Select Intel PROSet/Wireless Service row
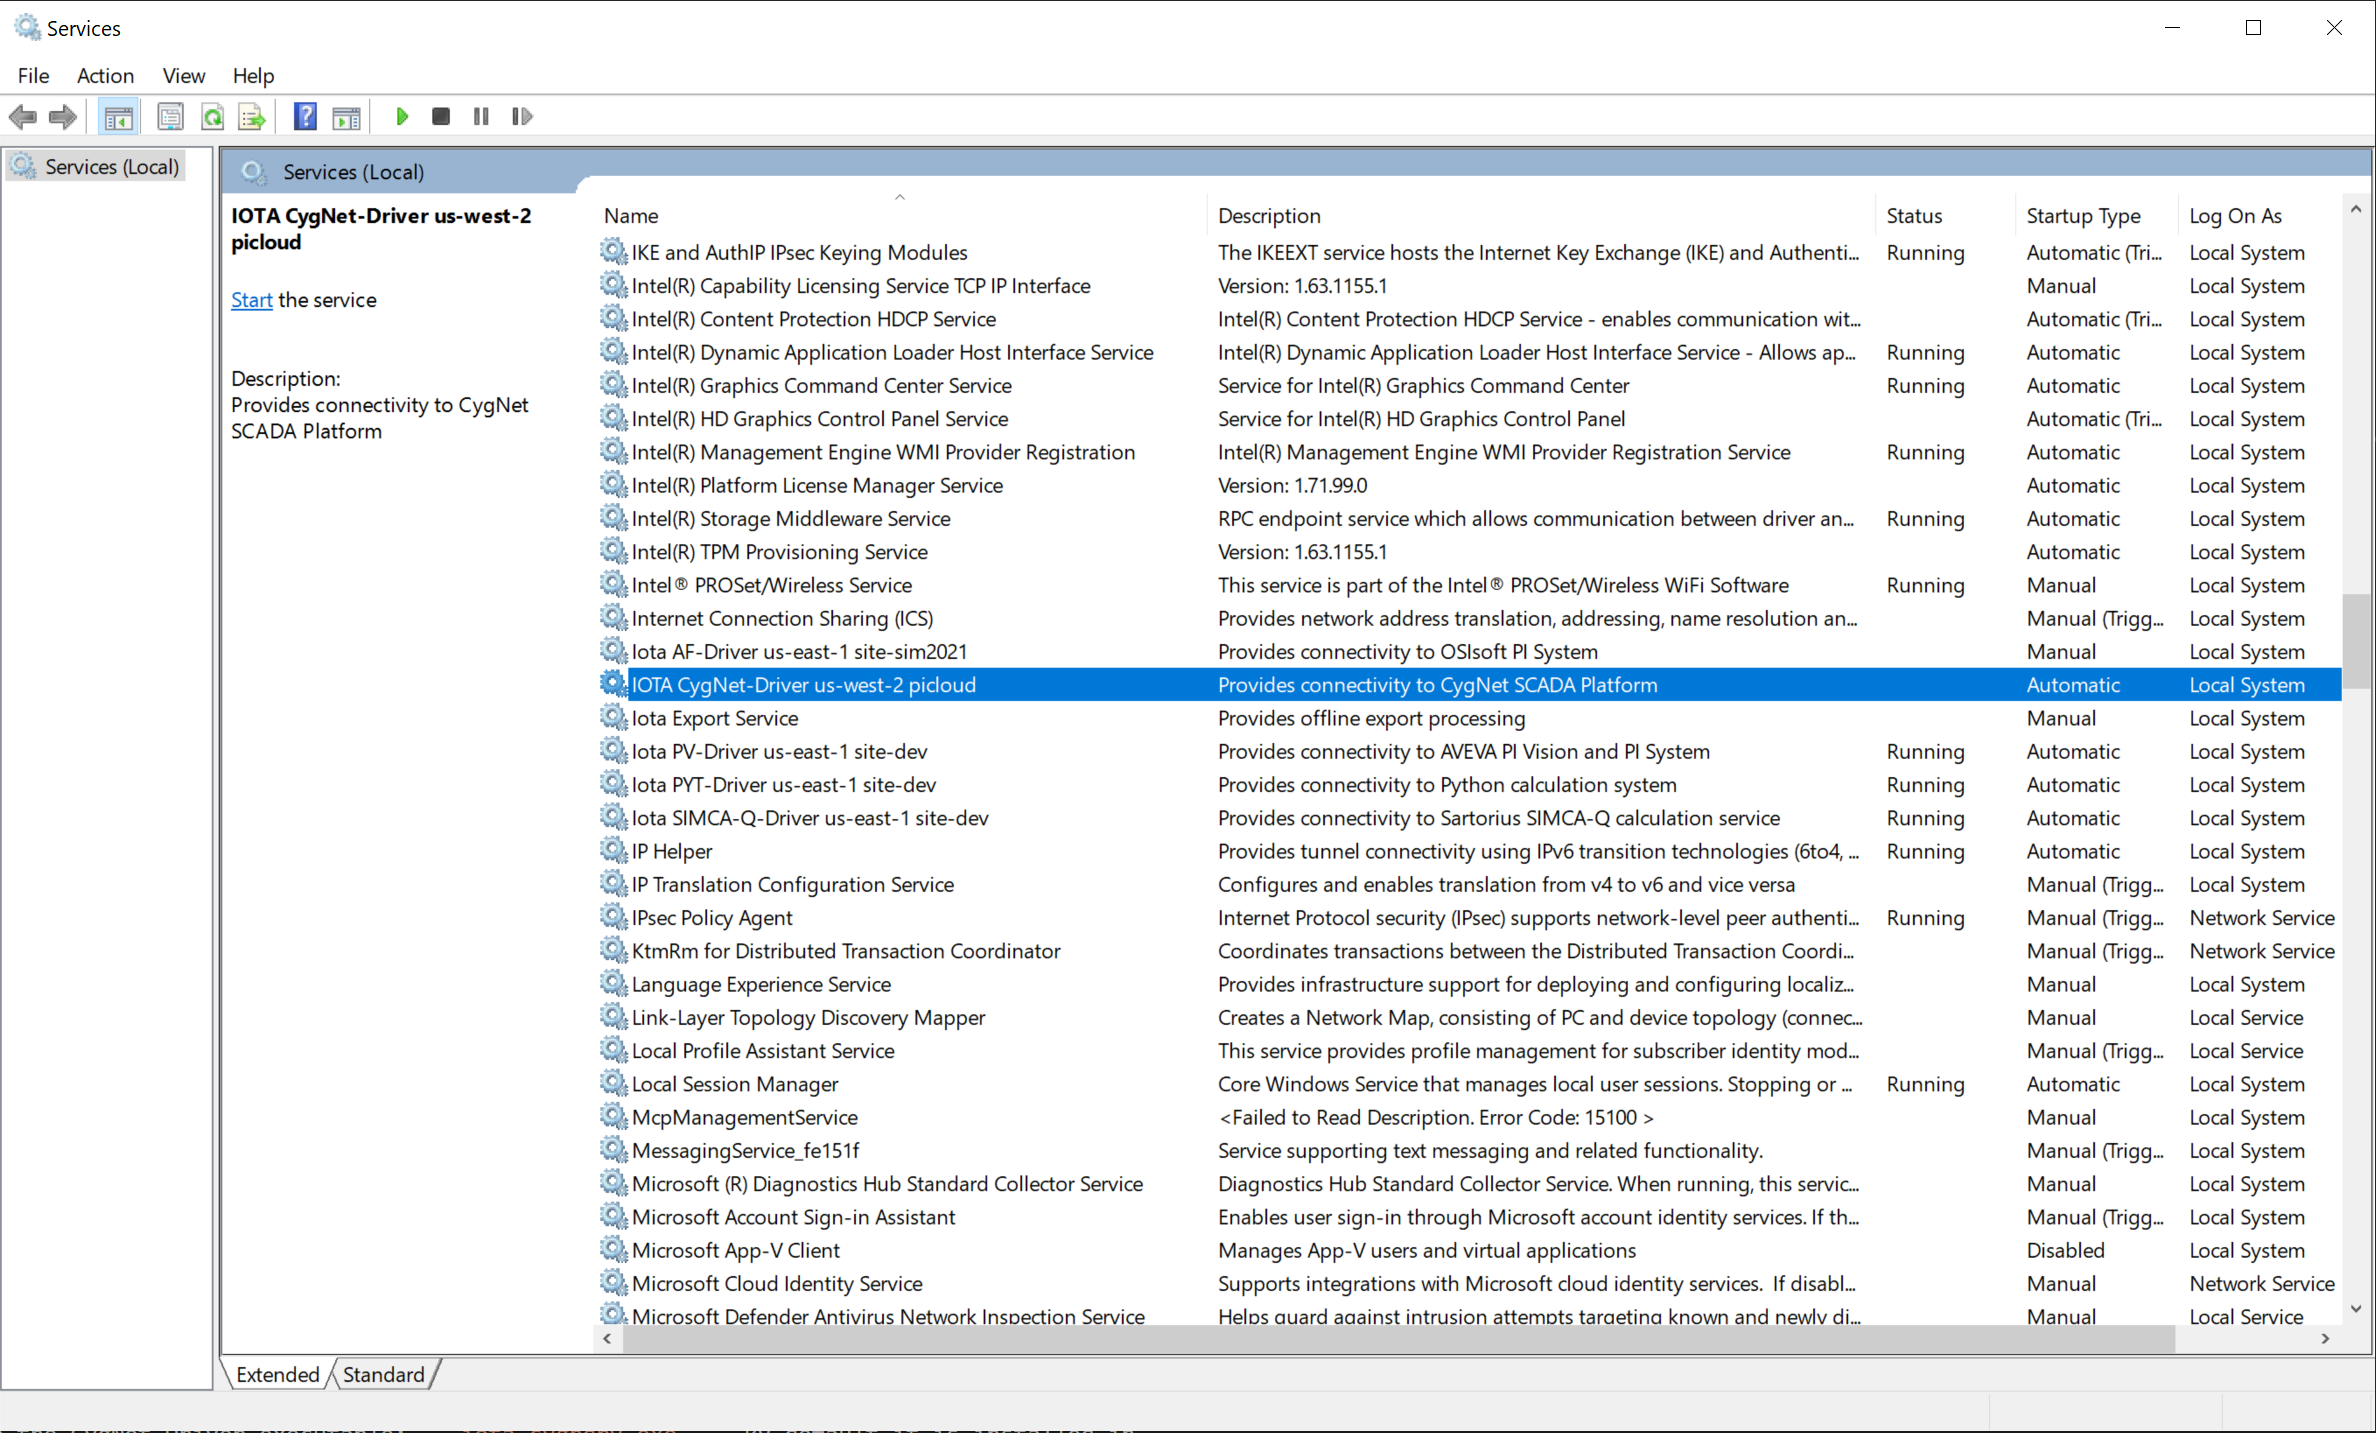Image resolution: width=2376 pixels, height=1433 pixels. tap(1468, 585)
